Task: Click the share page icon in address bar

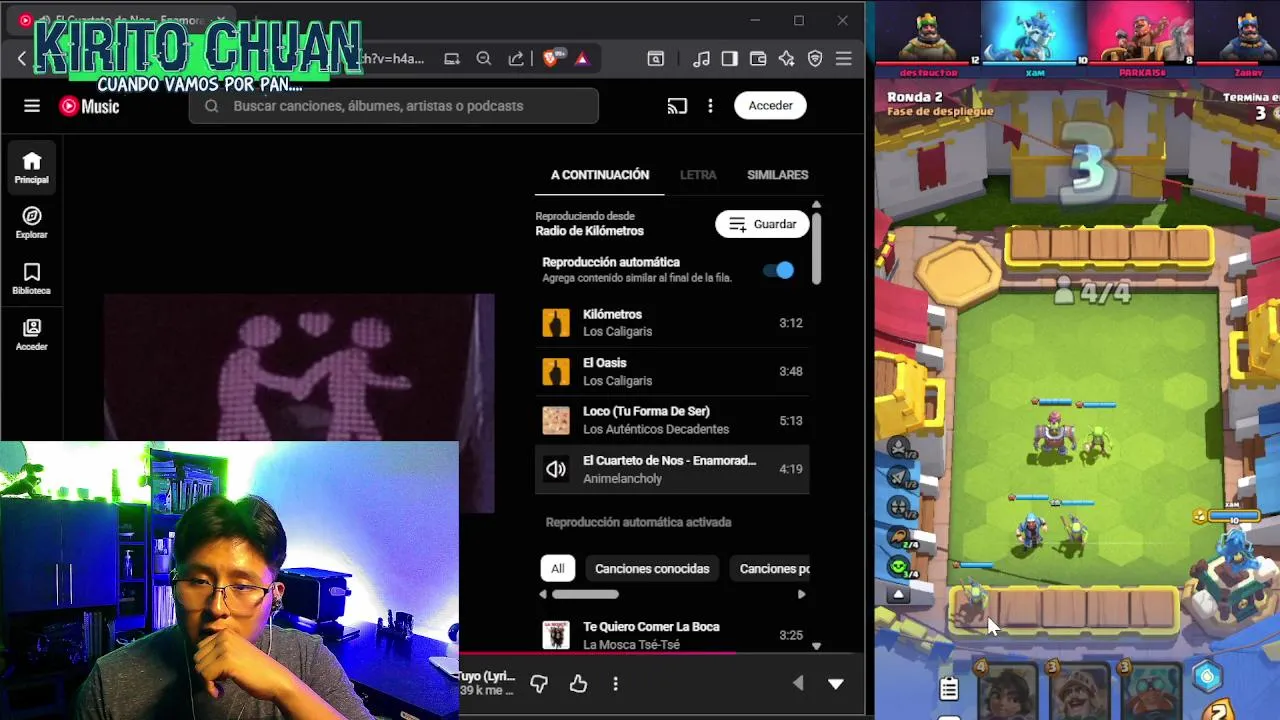Action: click(x=516, y=59)
